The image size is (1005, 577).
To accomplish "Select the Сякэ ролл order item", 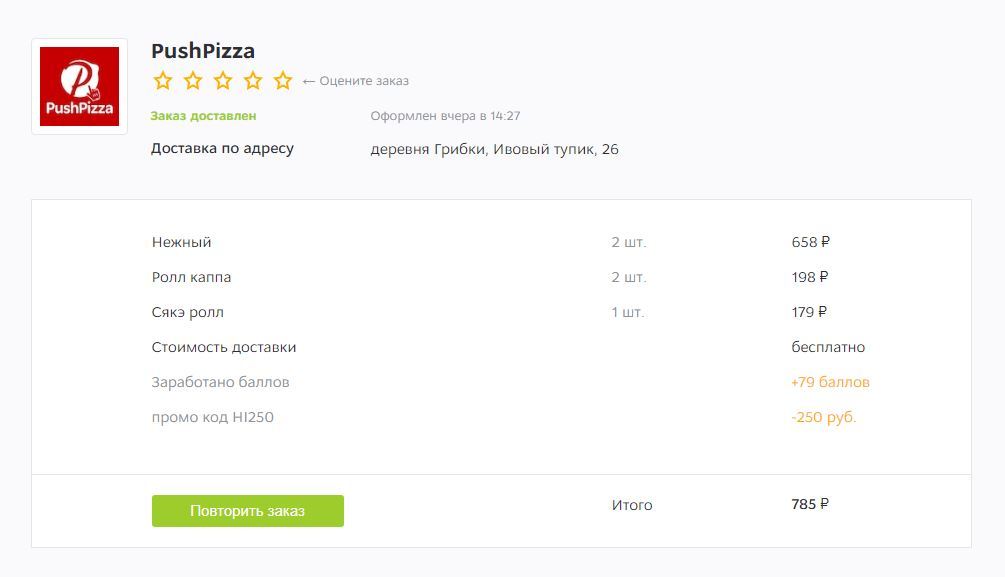I will [188, 312].
